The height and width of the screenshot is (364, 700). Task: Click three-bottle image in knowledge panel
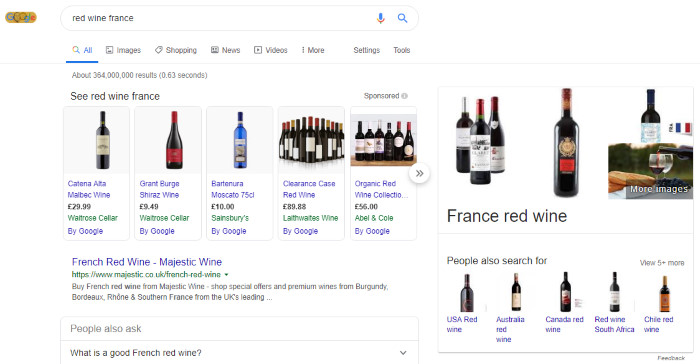pos(480,140)
